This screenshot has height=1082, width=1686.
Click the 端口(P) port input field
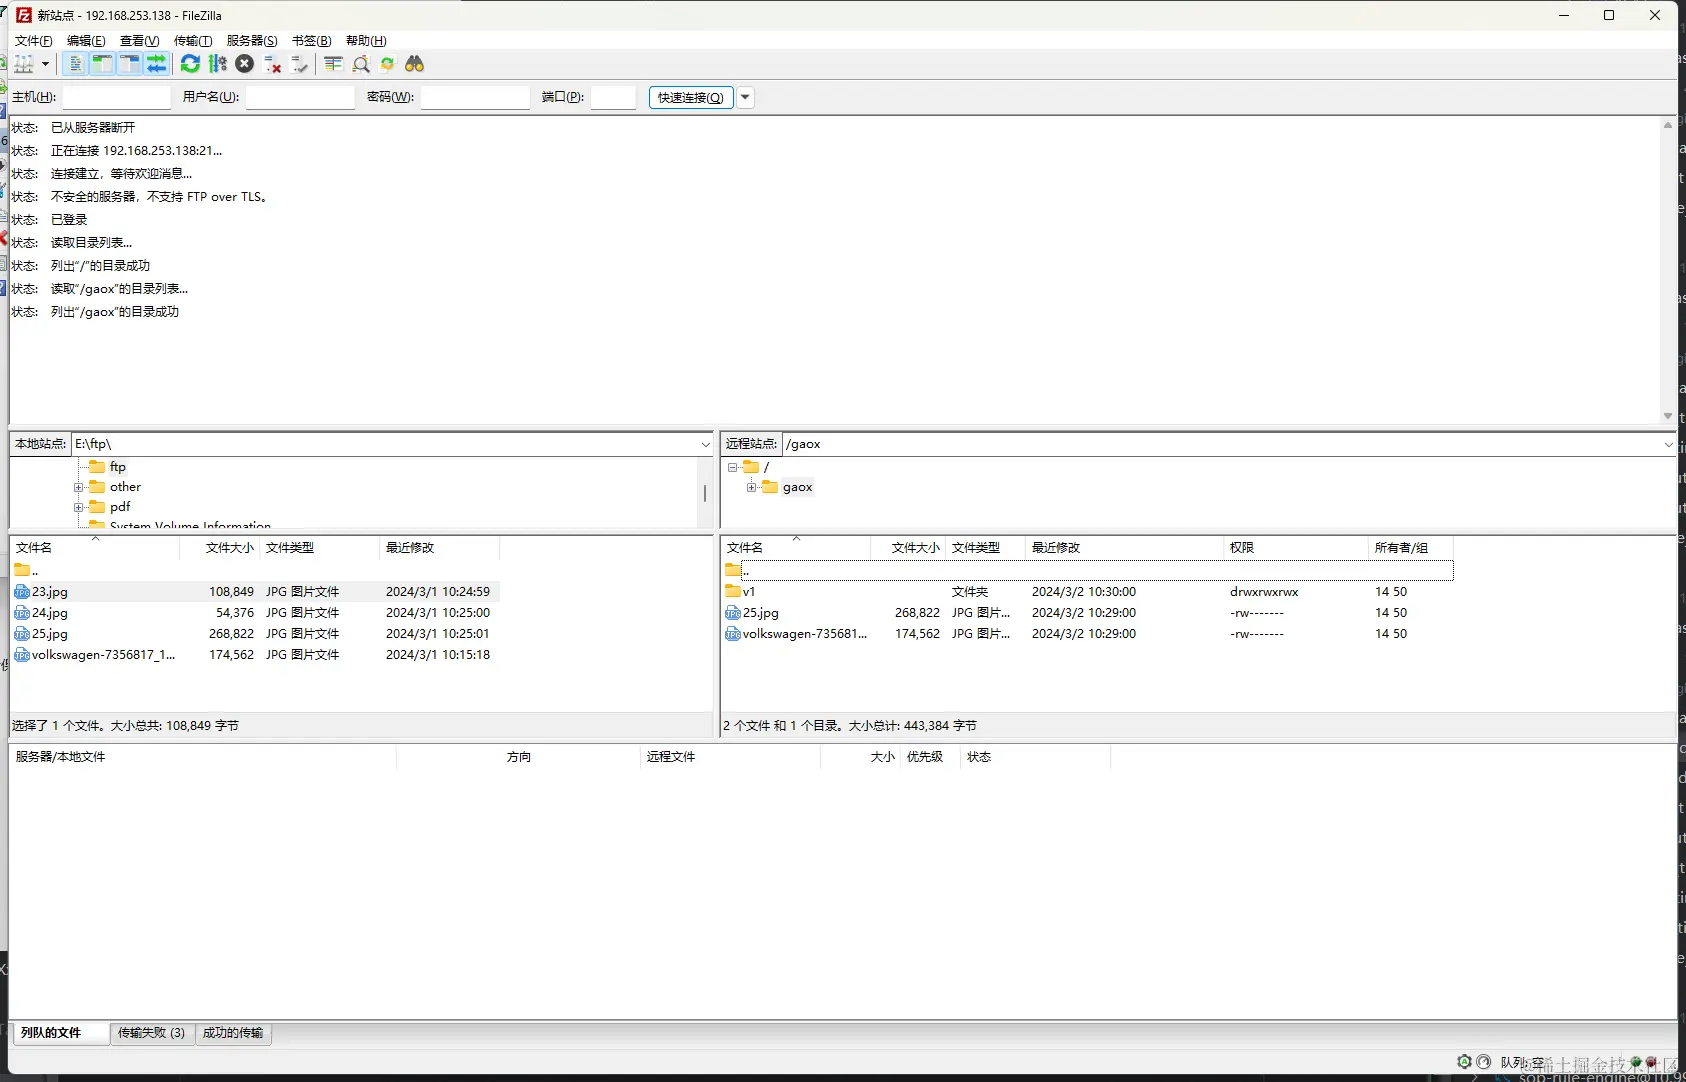613,97
